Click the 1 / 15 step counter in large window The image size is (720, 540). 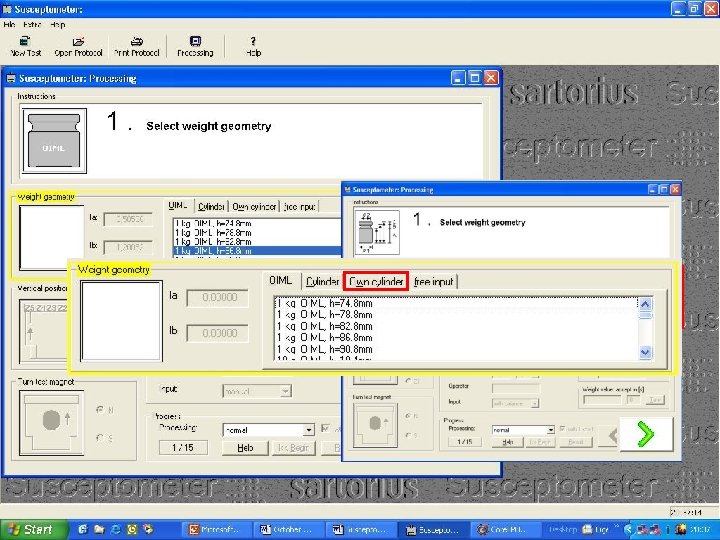[x=183, y=448]
